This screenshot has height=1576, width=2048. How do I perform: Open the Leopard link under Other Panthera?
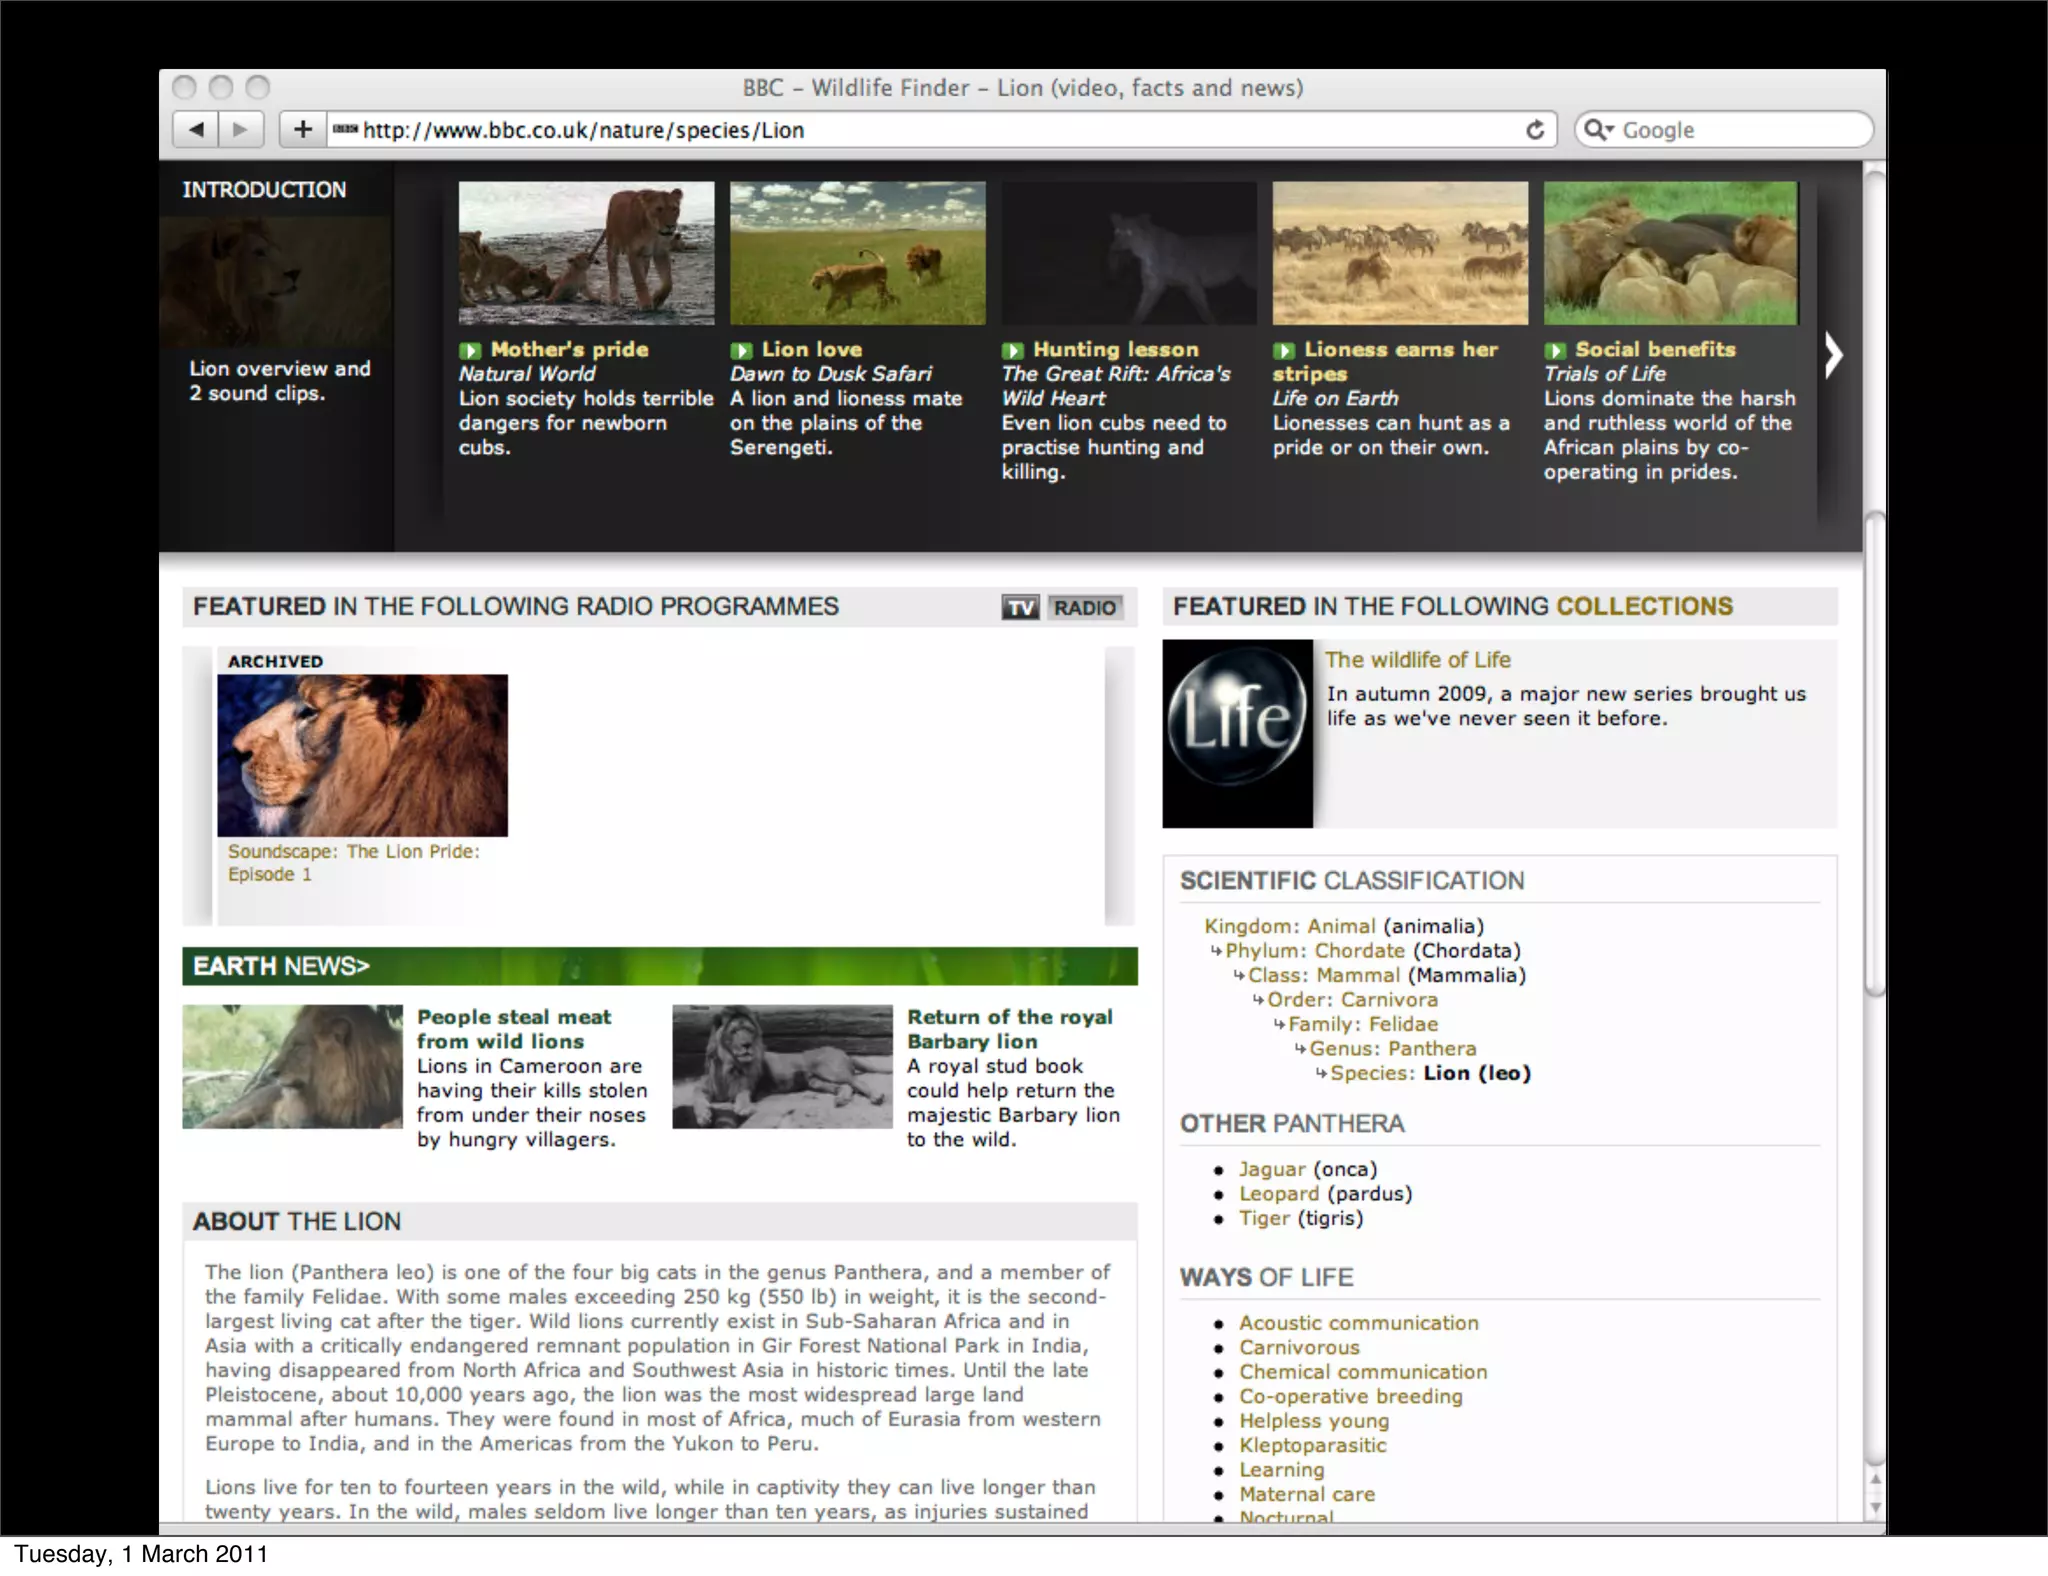coord(1279,1193)
